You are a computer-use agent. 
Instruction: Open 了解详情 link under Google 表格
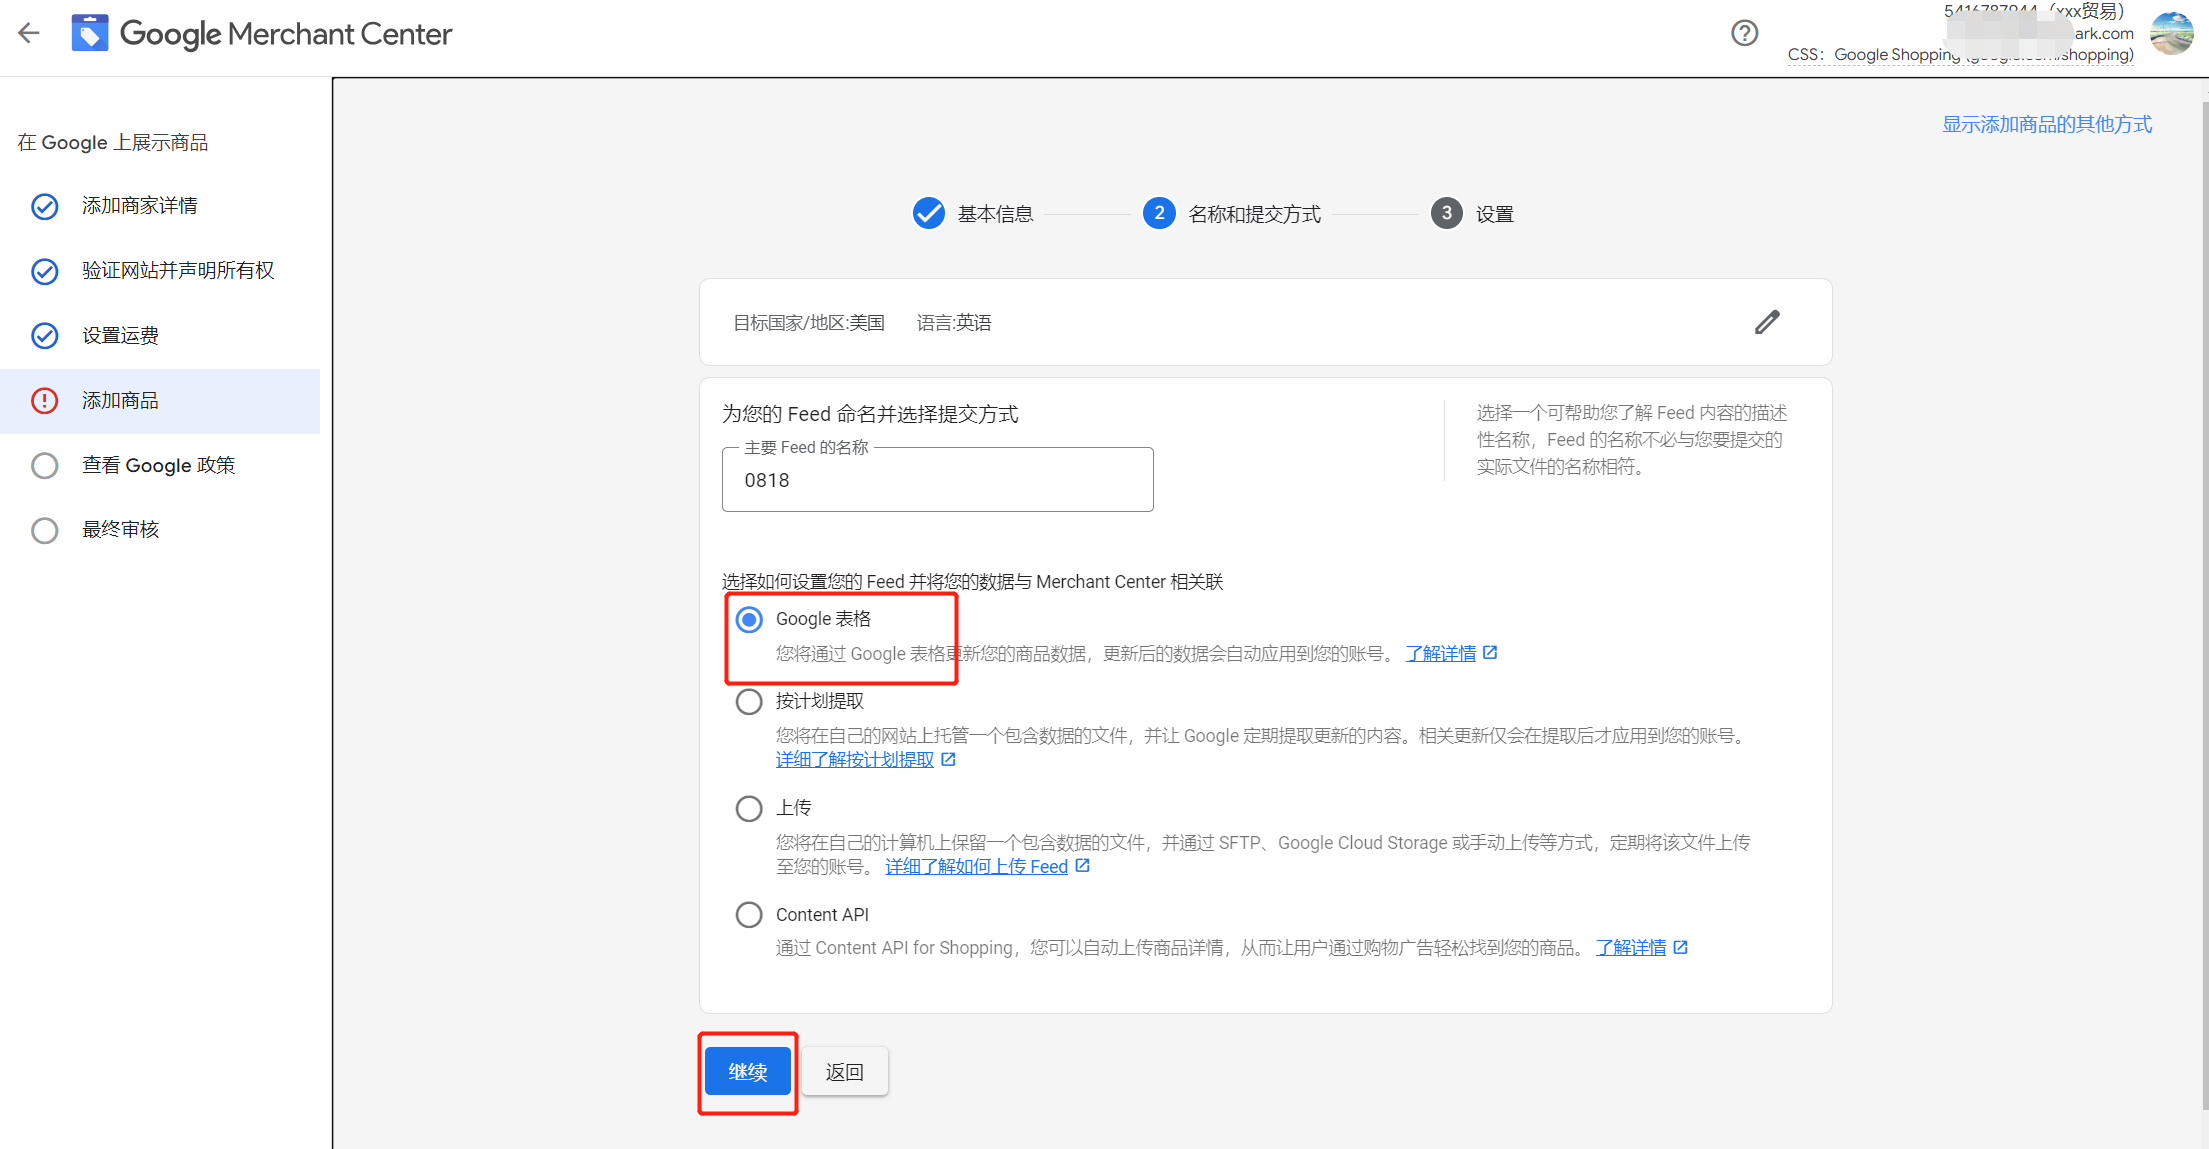[1441, 654]
